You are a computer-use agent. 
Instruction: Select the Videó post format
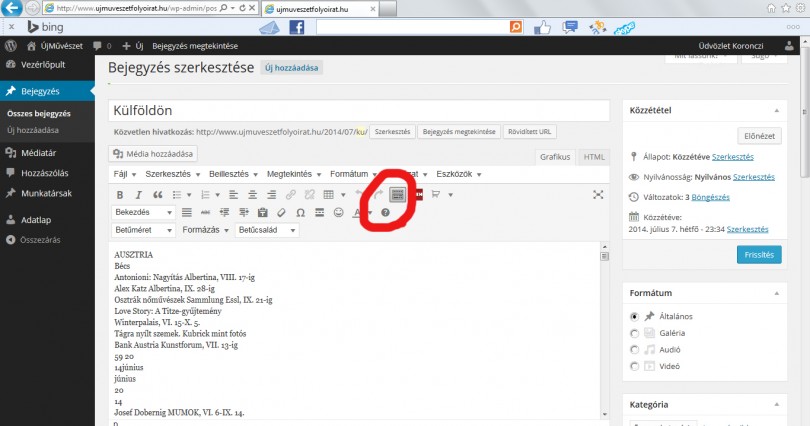635,367
